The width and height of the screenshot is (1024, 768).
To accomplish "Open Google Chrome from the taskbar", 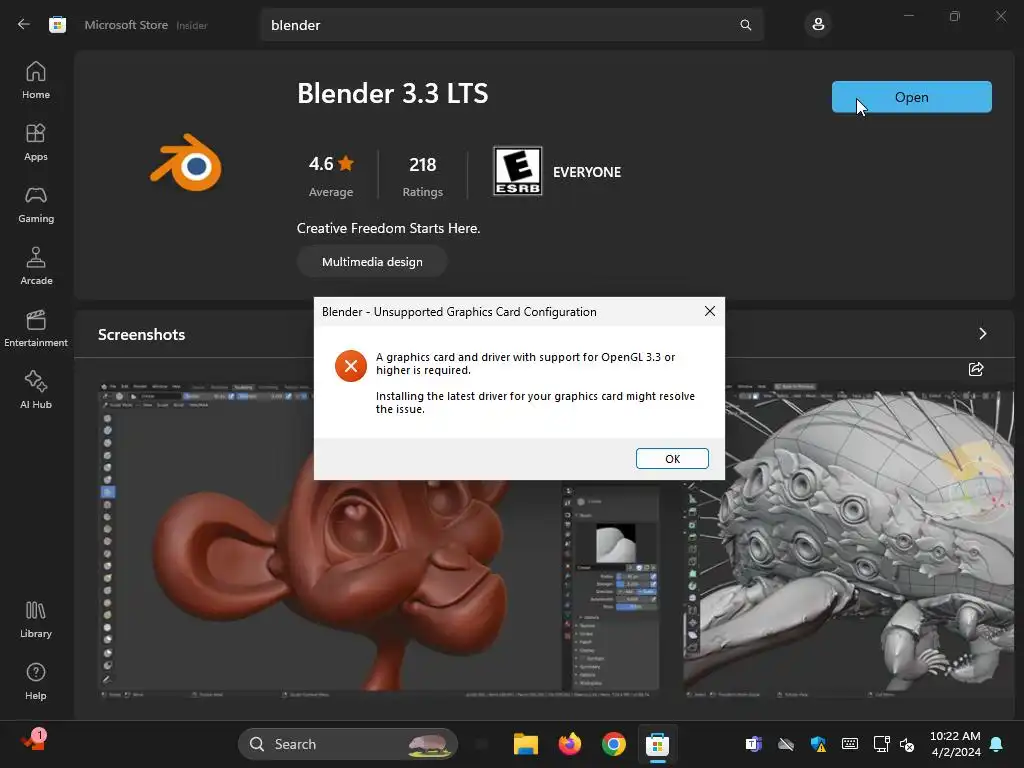I will click(613, 744).
